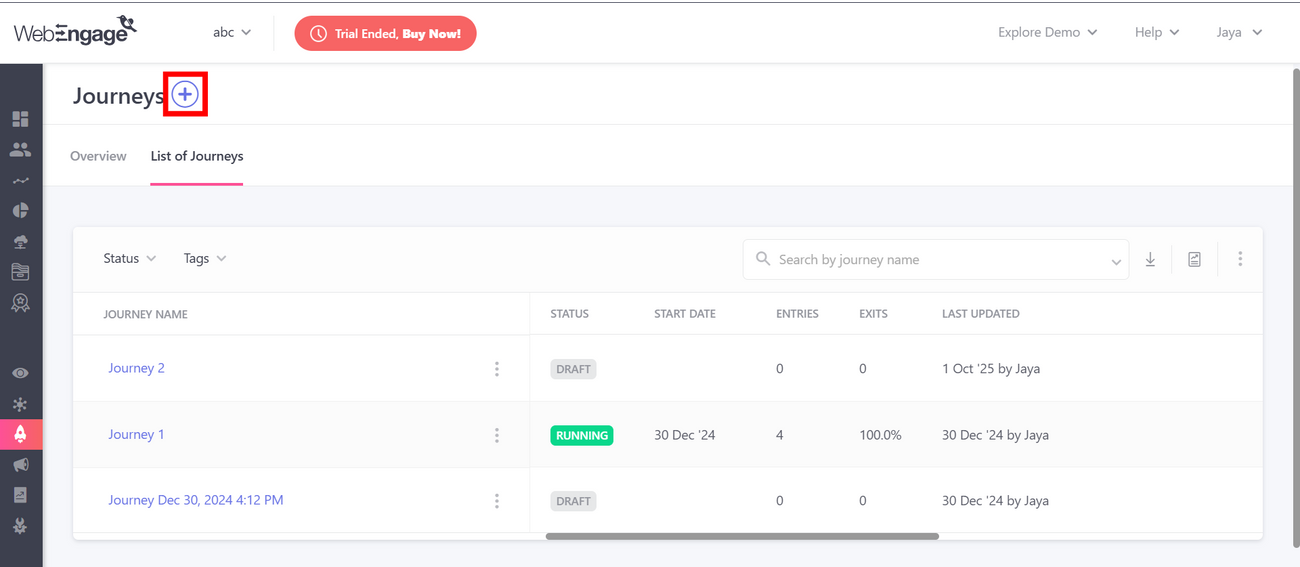The width and height of the screenshot is (1300, 567).
Task: Open the three-dot menu for Journey 2
Action: (496, 369)
